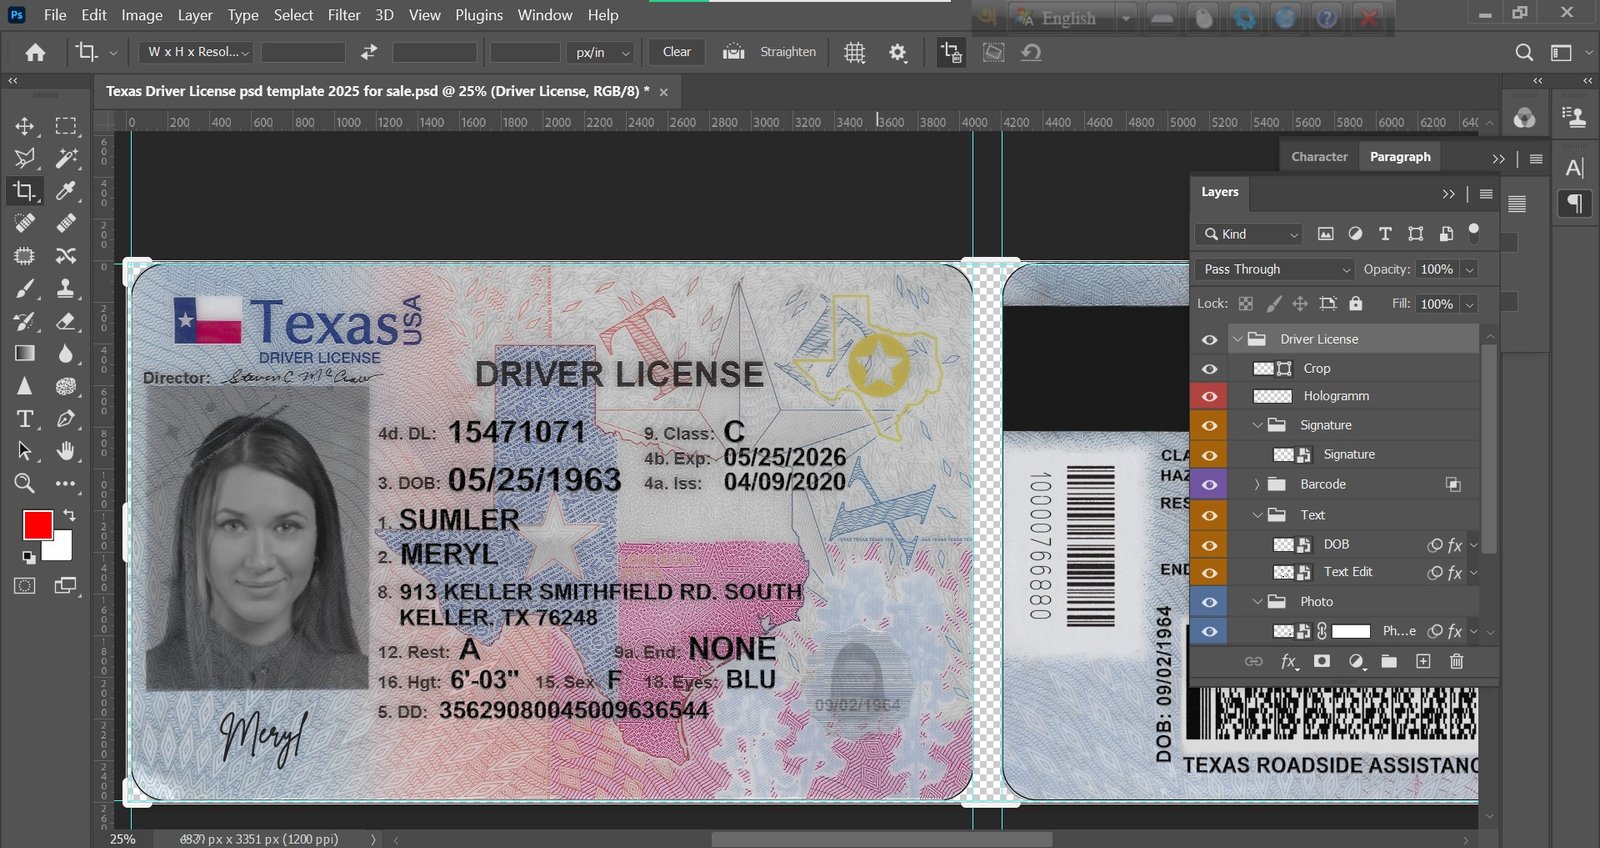Add layer style fx icon at panel bottom
1600x848 pixels.
[1289, 661]
